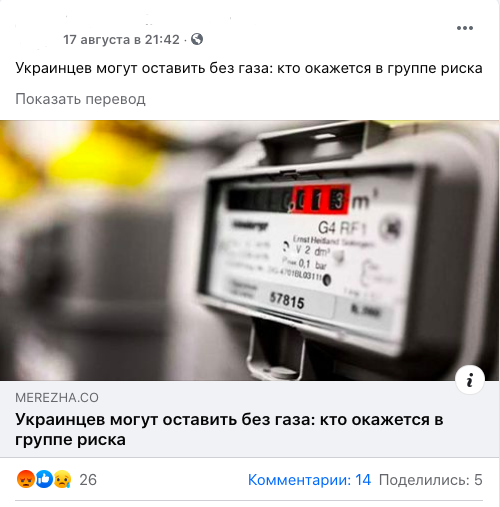Click the globe public audience icon
Viewport: 500px width, 507px height.
pos(197,39)
